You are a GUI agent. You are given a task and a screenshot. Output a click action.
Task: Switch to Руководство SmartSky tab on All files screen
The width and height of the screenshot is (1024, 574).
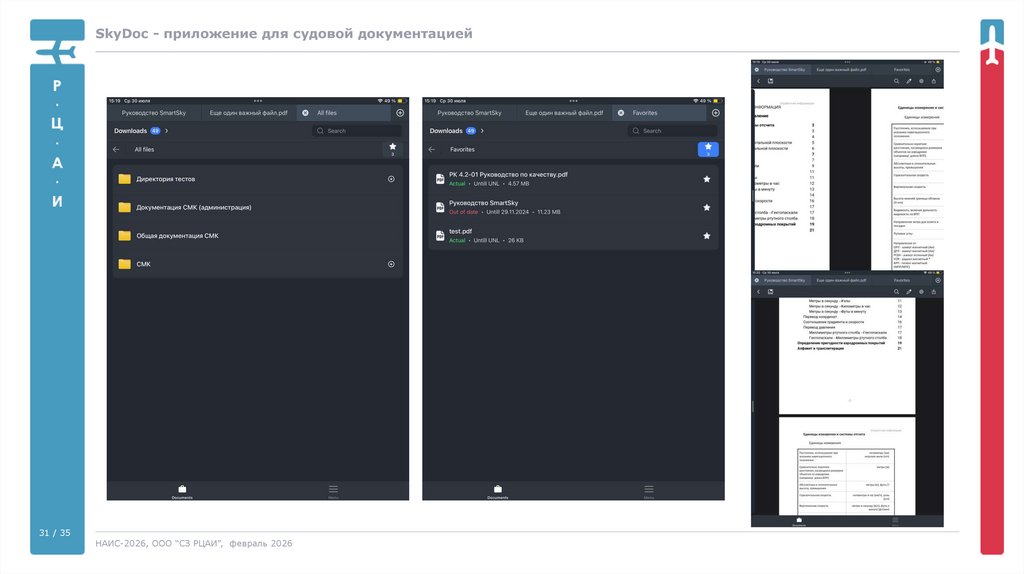[x=154, y=113]
